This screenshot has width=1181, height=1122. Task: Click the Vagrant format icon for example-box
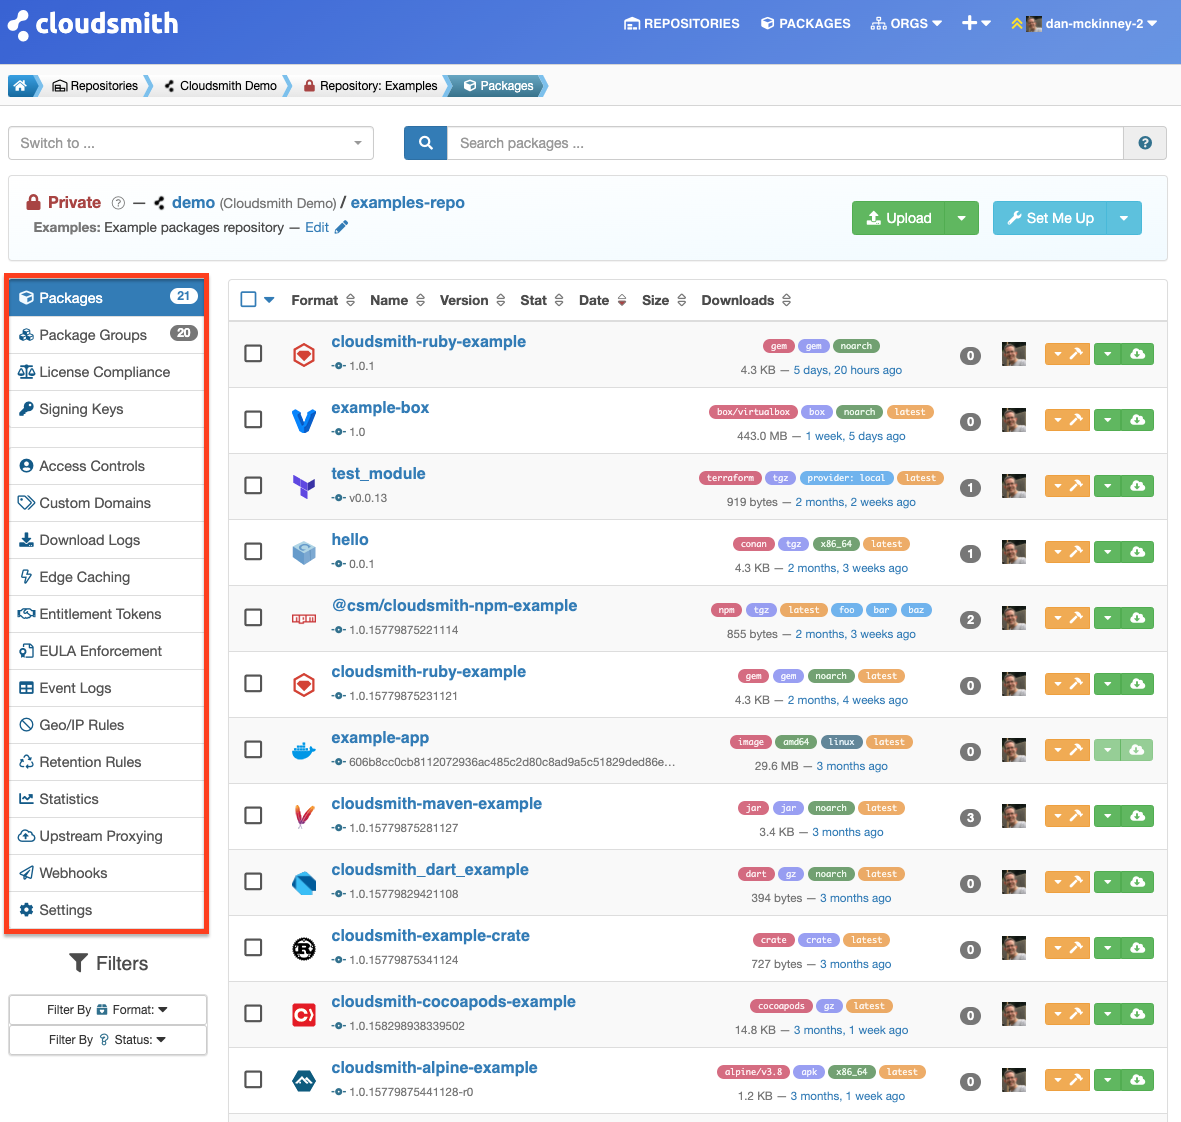pos(304,420)
